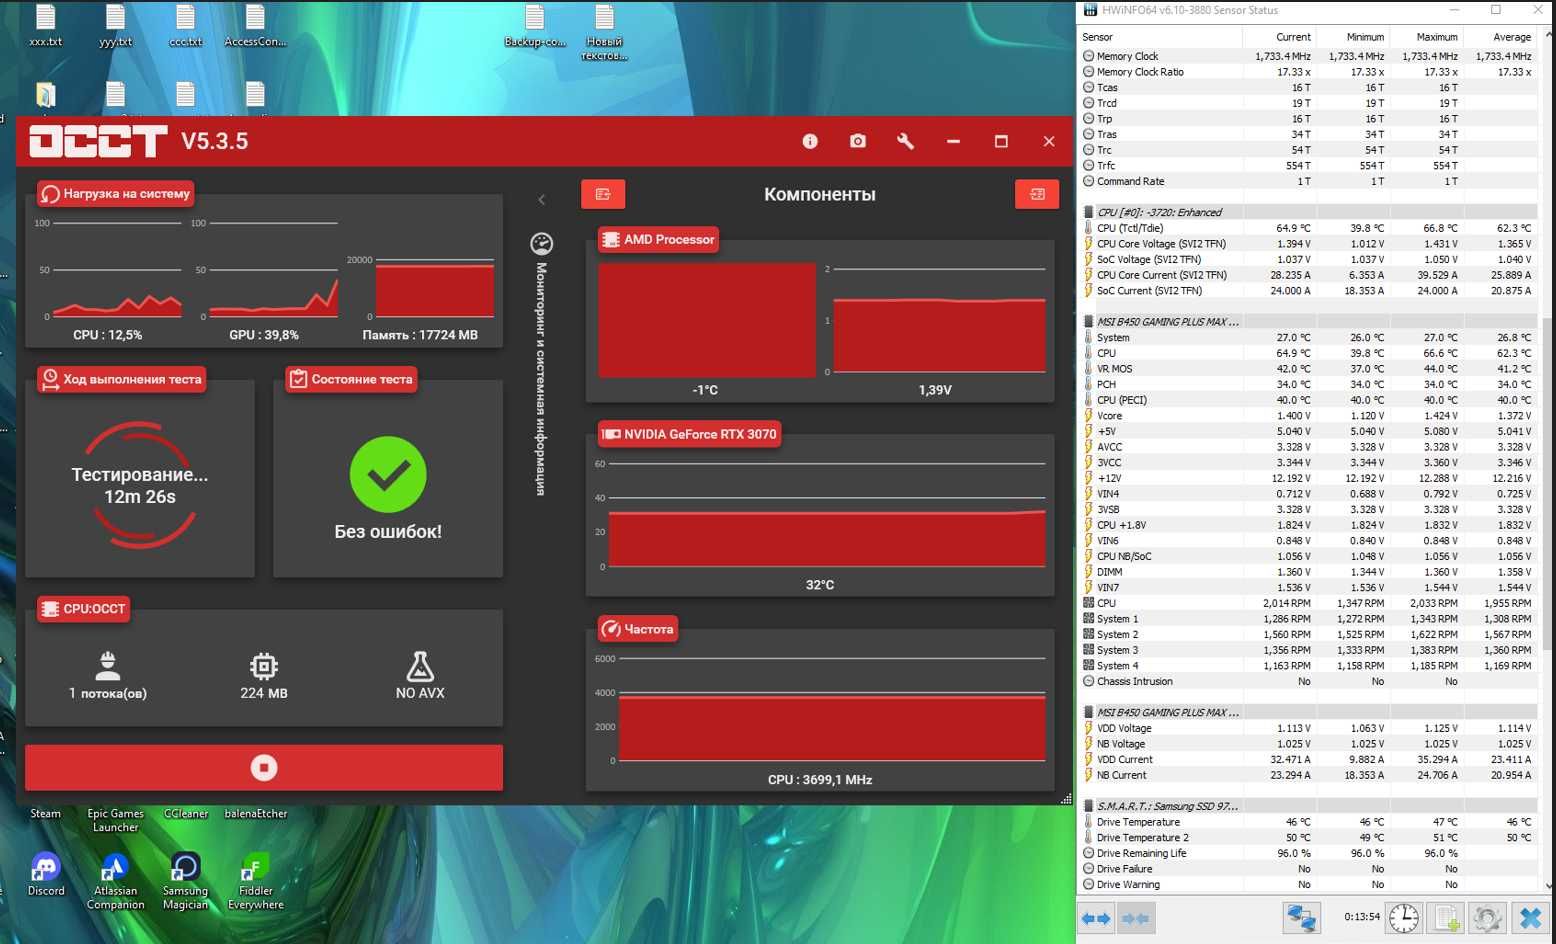Viewport: 1556px width, 944px height.
Task: Select the NVIDIA GeForce RTX 3070 label
Action: pyautogui.click(x=690, y=434)
